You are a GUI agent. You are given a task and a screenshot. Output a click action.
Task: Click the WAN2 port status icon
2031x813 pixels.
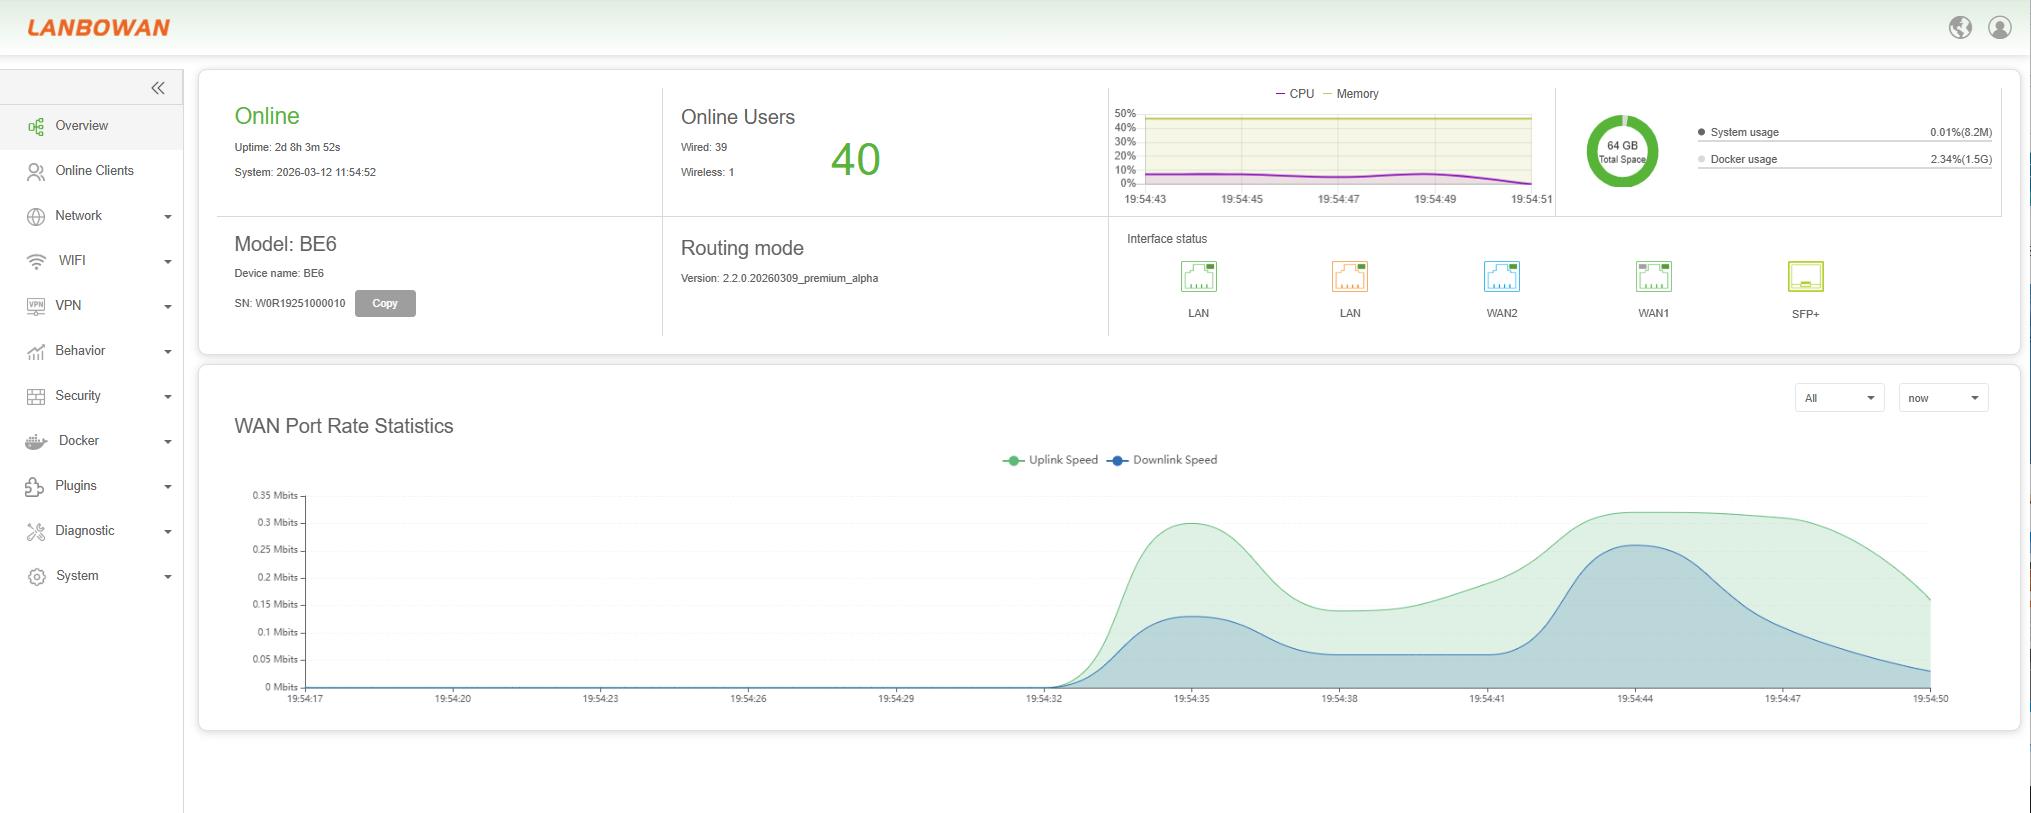1501,277
